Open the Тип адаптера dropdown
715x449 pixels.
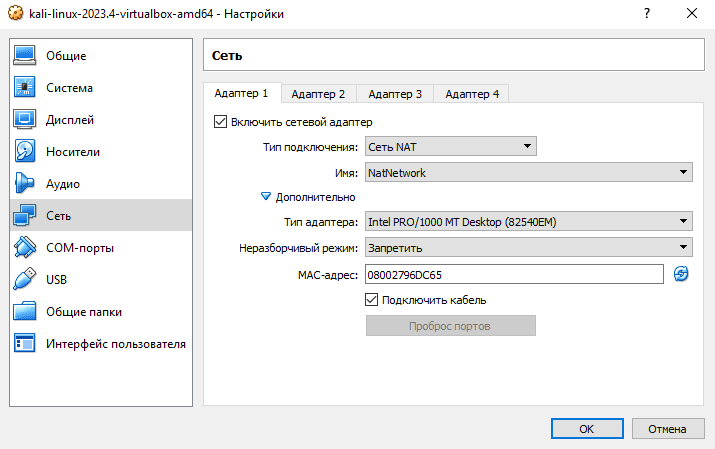pyautogui.click(x=528, y=221)
